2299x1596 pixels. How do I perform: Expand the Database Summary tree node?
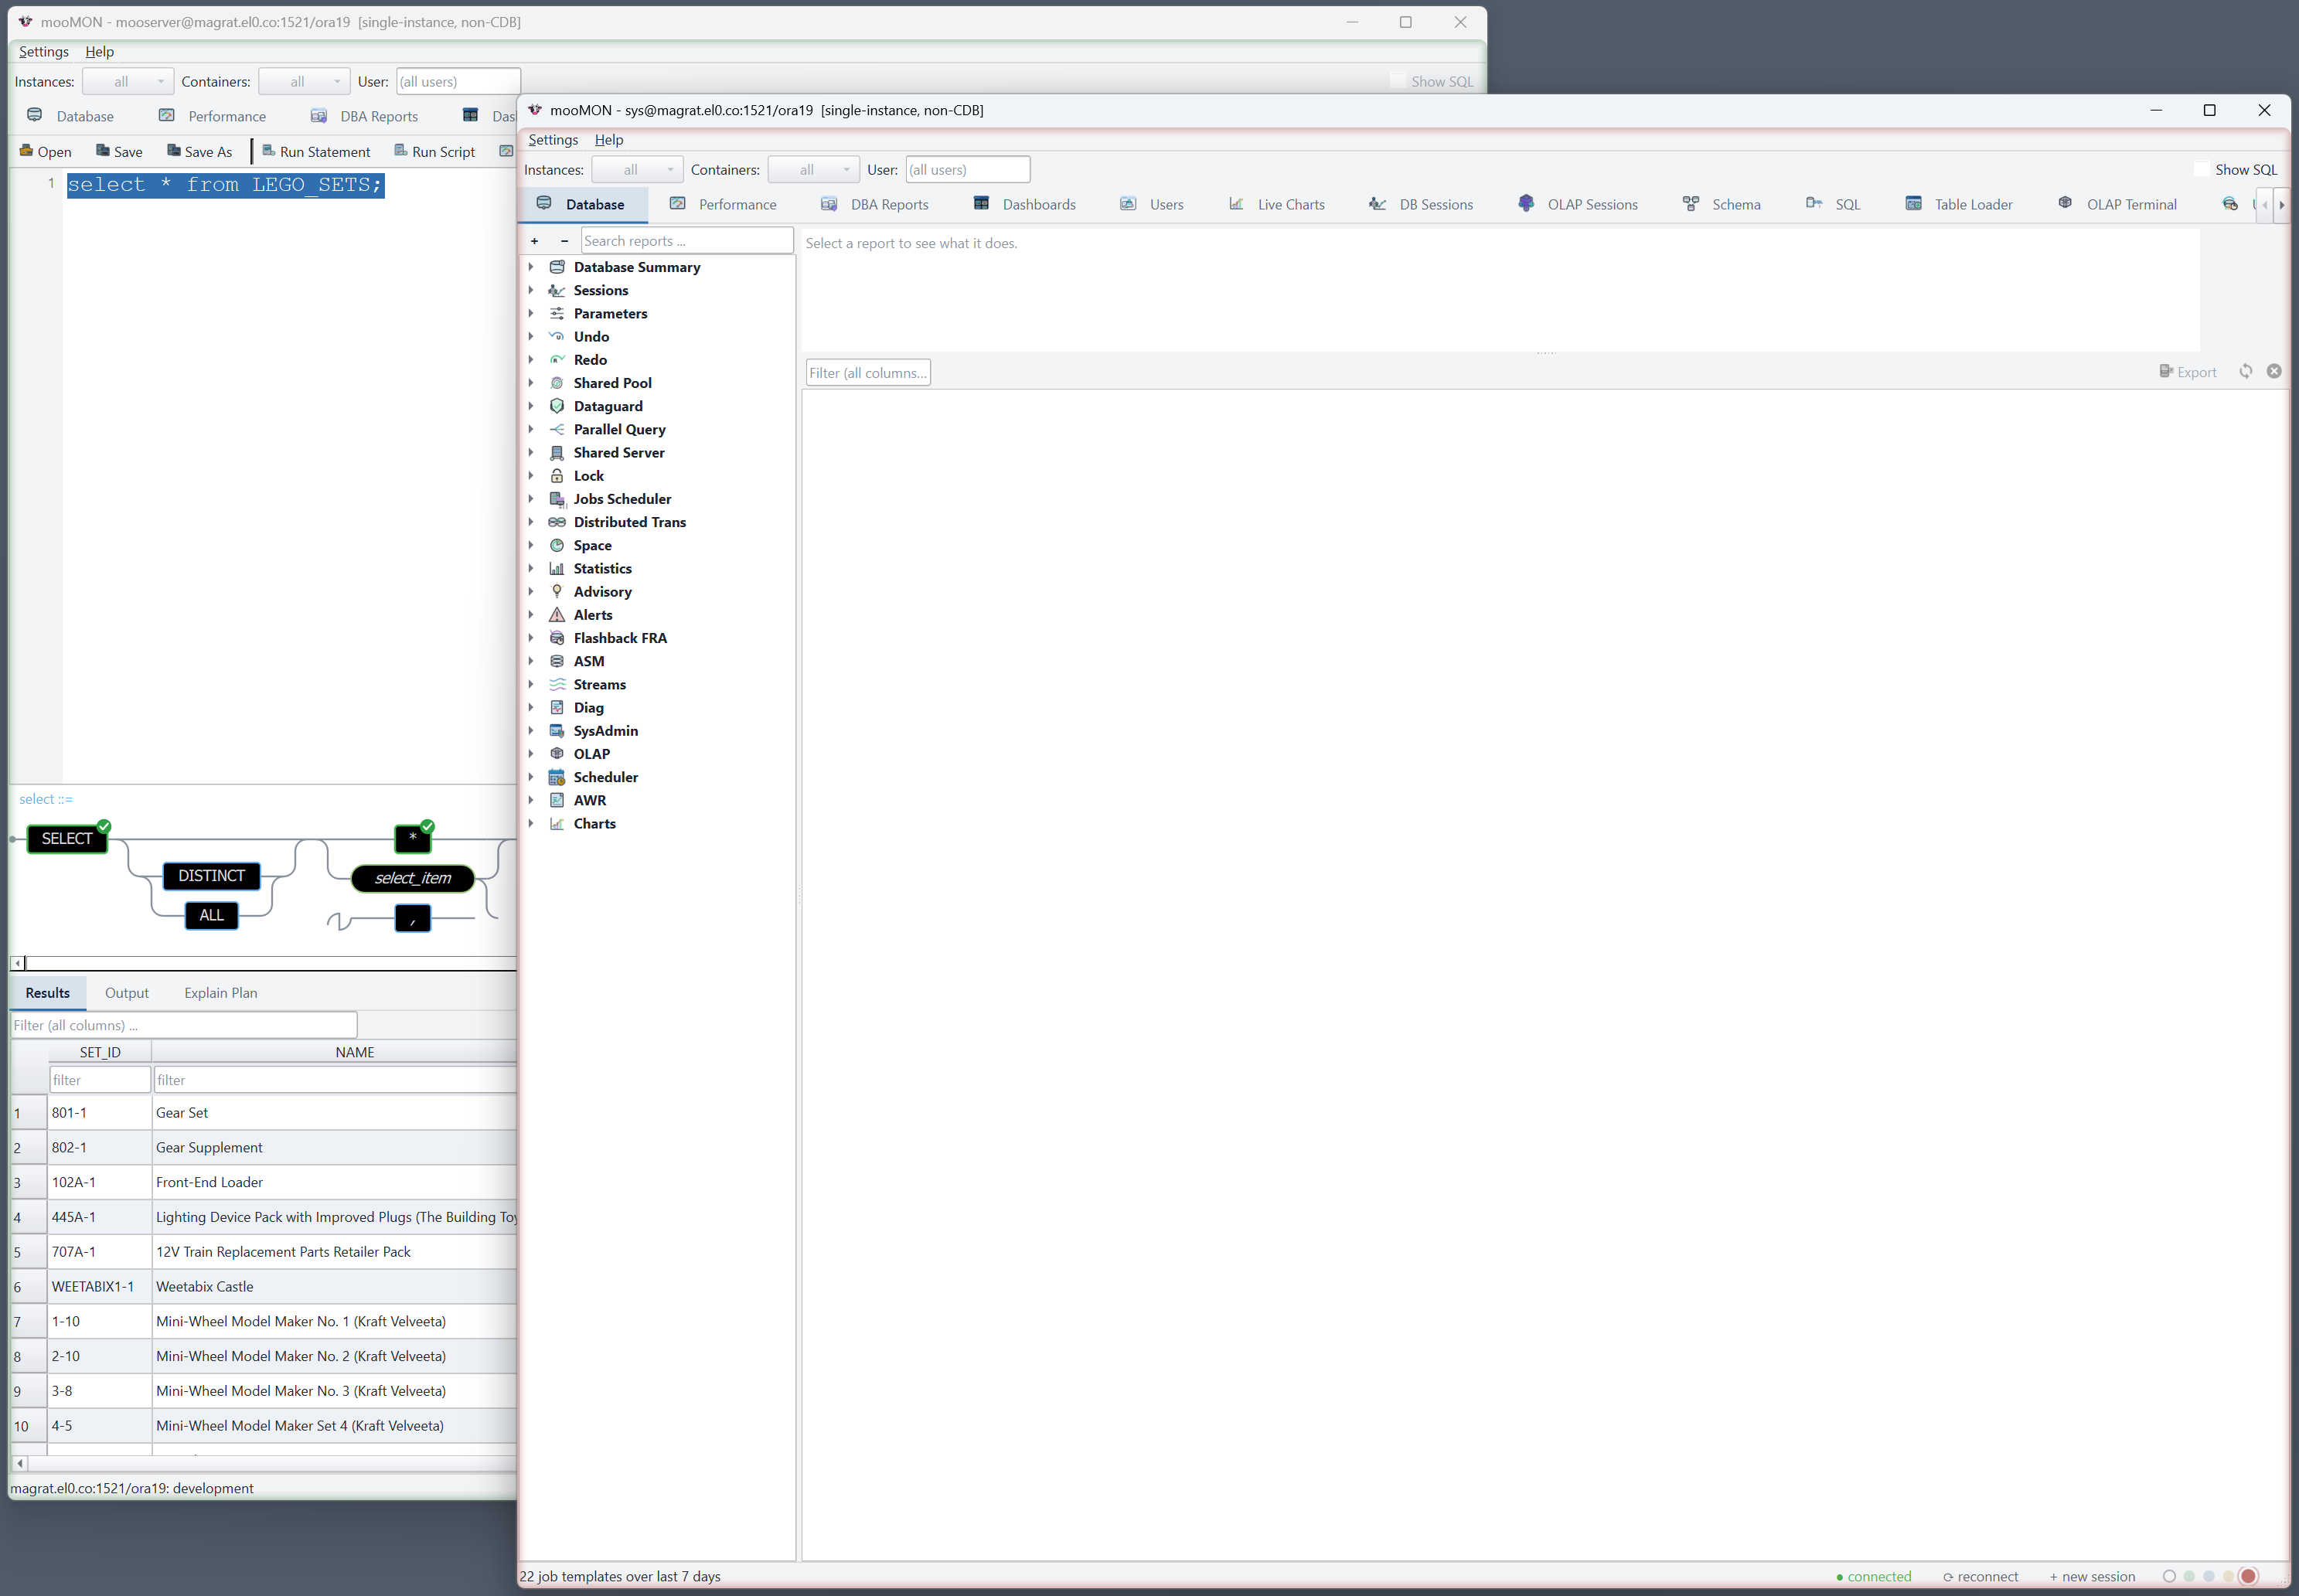pyautogui.click(x=531, y=267)
